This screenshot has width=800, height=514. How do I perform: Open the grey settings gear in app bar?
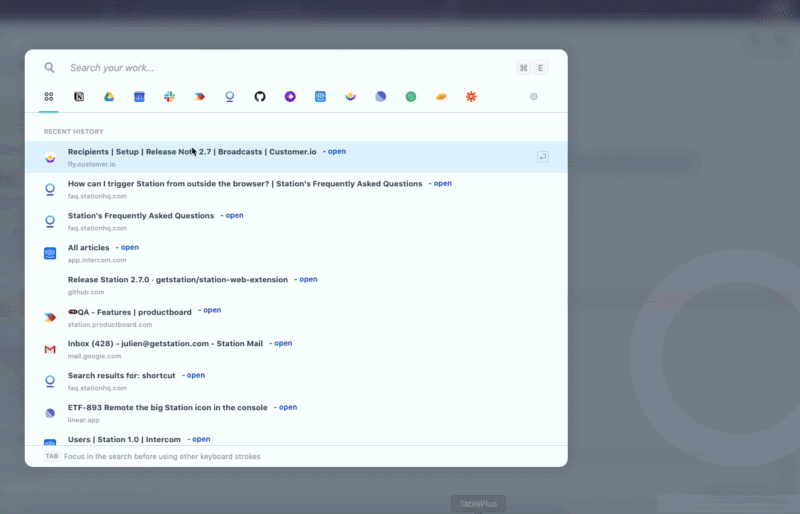point(534,96)
